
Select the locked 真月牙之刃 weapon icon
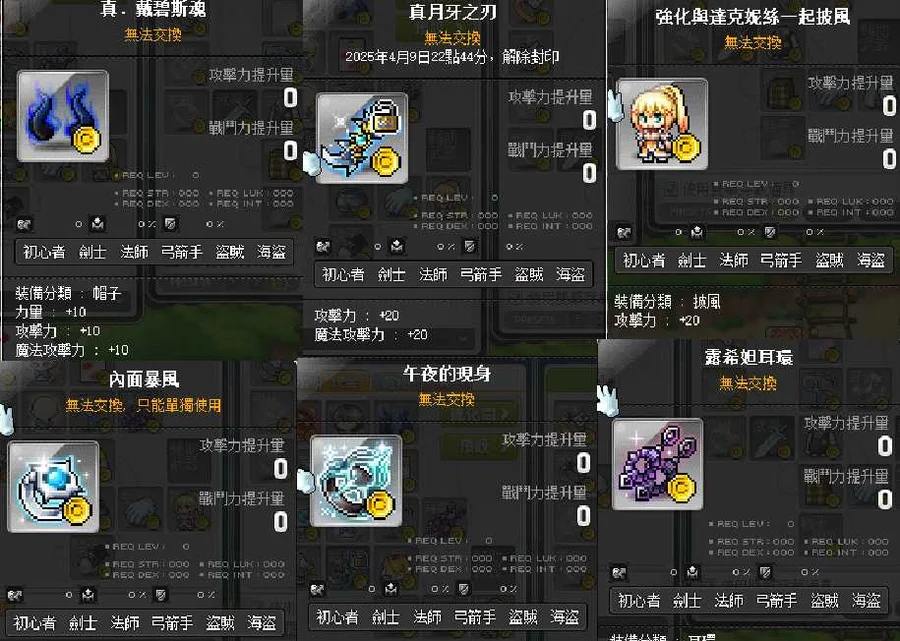(x=362, y=138)
